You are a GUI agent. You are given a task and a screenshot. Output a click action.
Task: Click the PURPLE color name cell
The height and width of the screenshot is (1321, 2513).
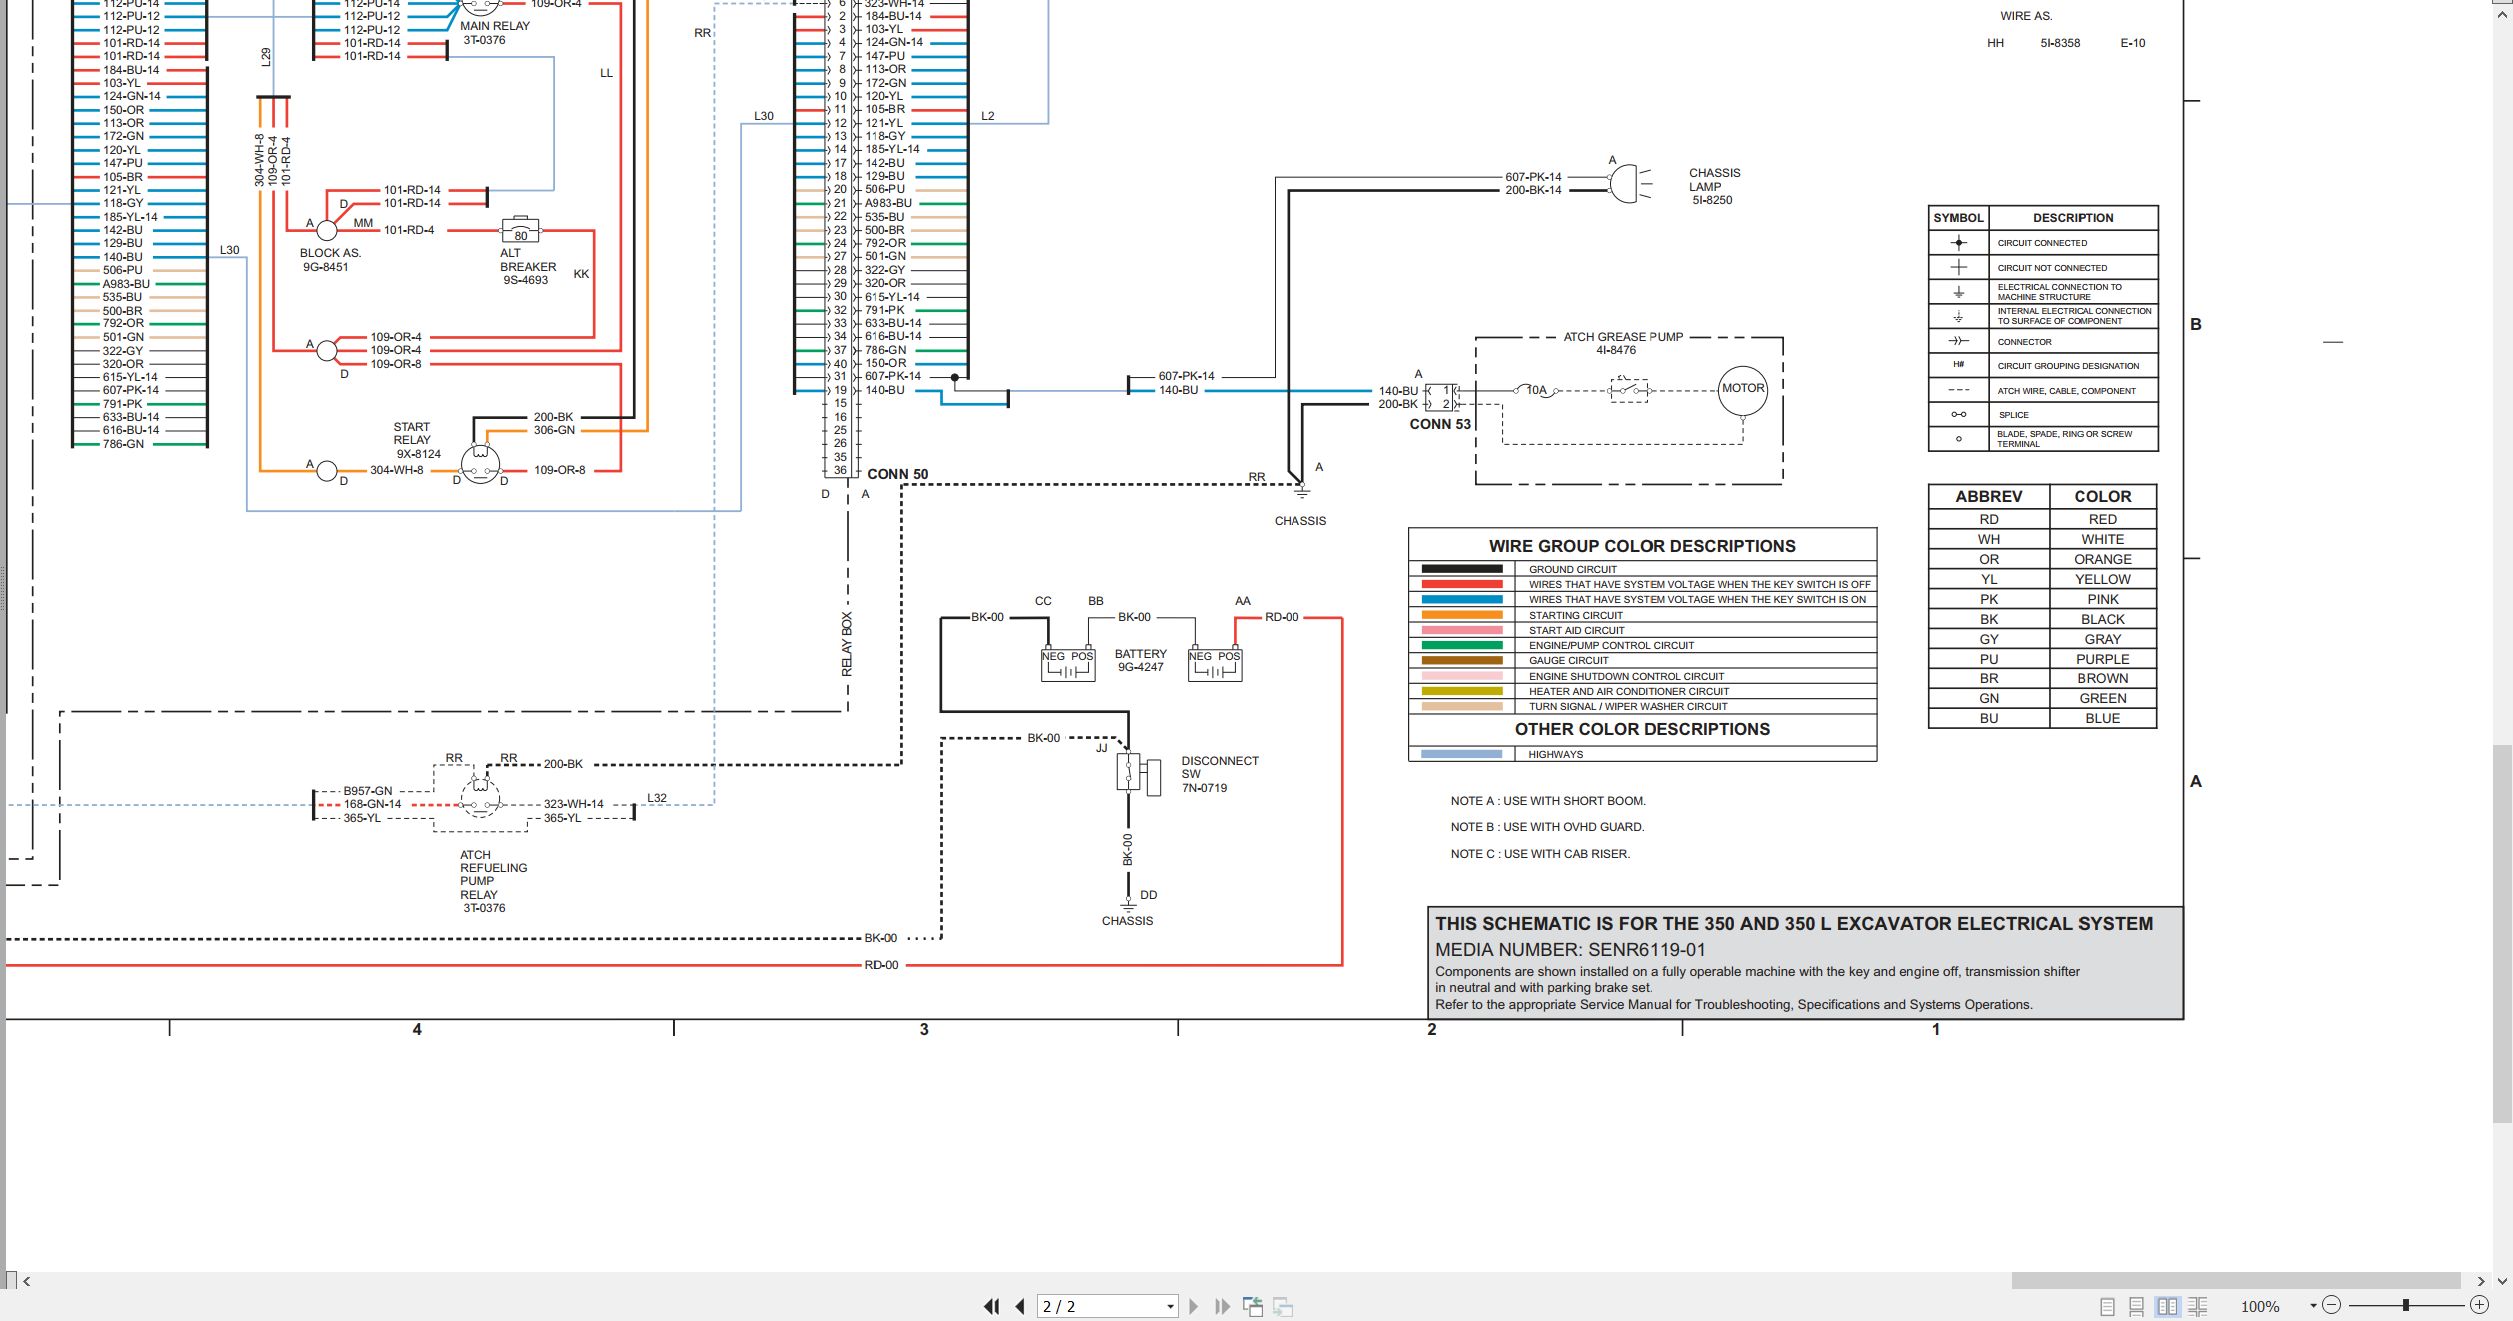[2102, 659]
